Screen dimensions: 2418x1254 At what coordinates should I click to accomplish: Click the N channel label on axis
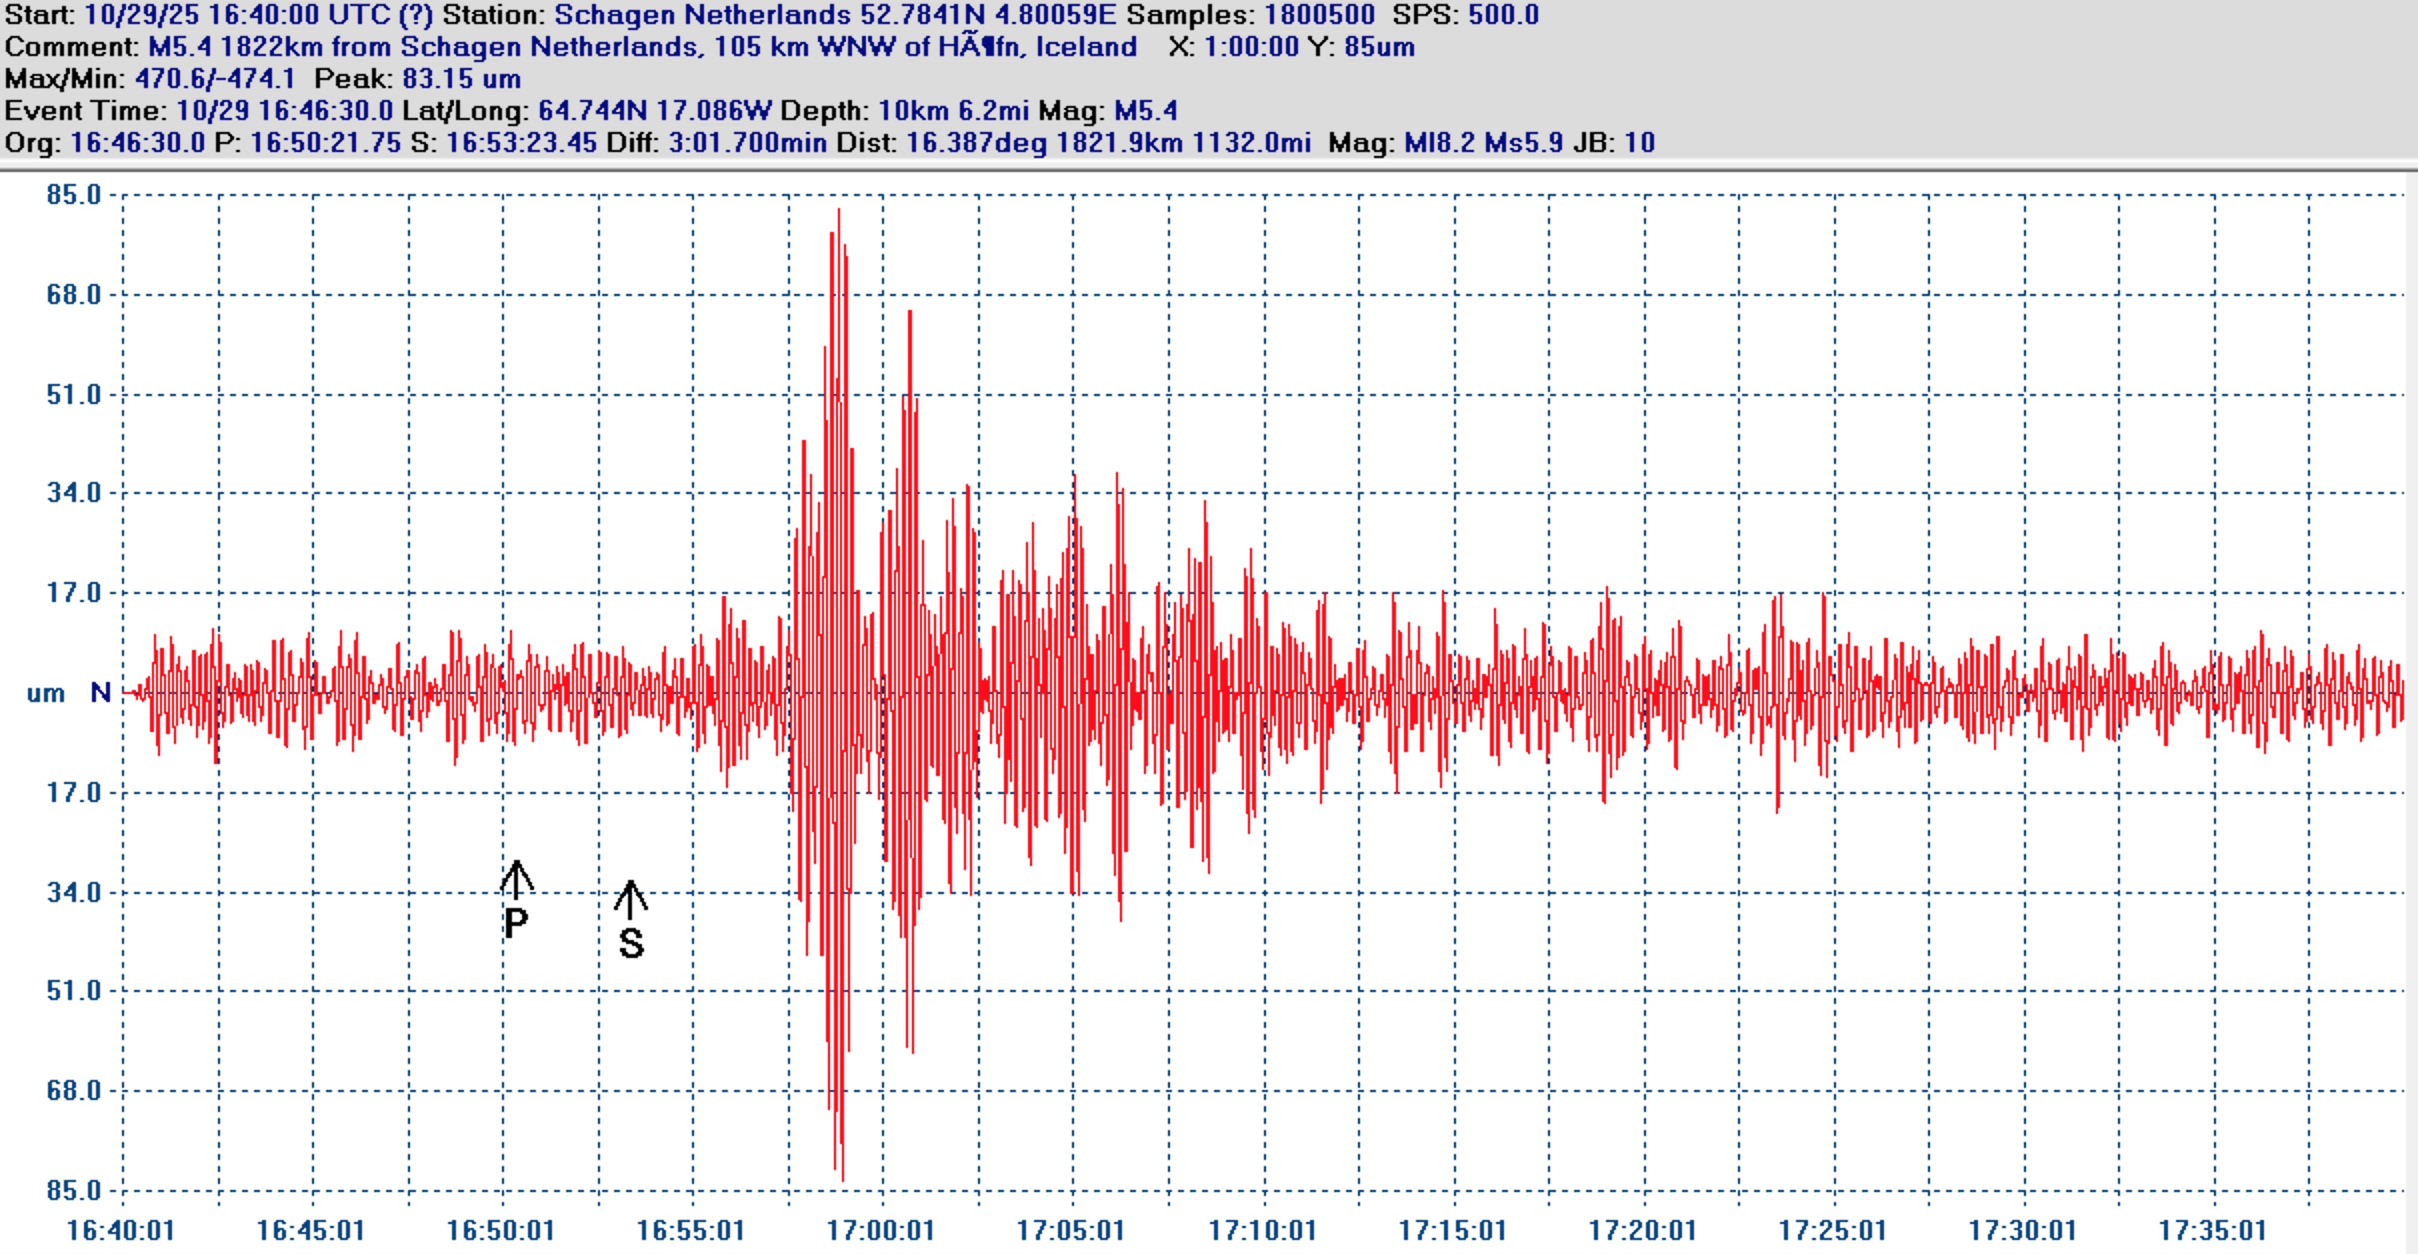coord(100,692)
